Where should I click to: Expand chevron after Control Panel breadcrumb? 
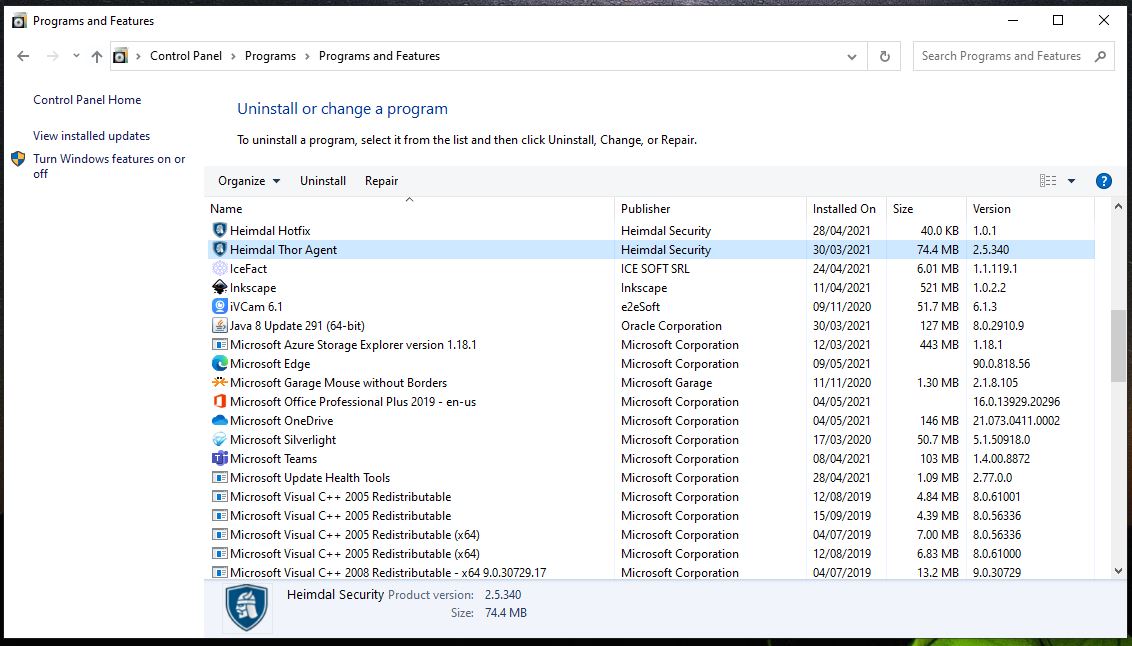[x=233, y=56]
